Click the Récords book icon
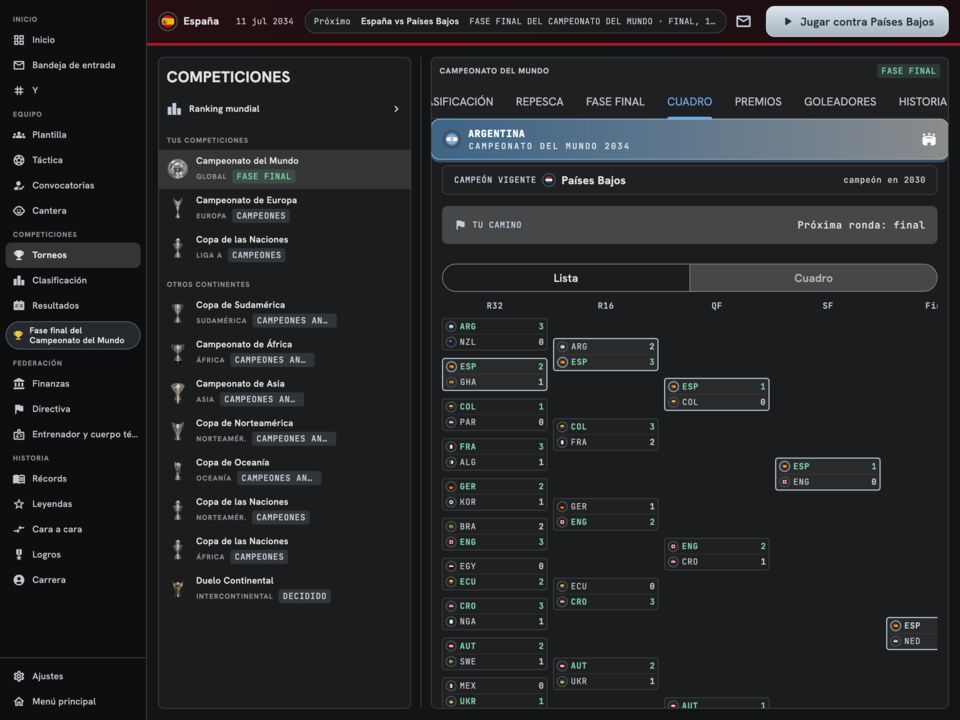This screenshot has width=960, height=720. (x=19, y=479)
